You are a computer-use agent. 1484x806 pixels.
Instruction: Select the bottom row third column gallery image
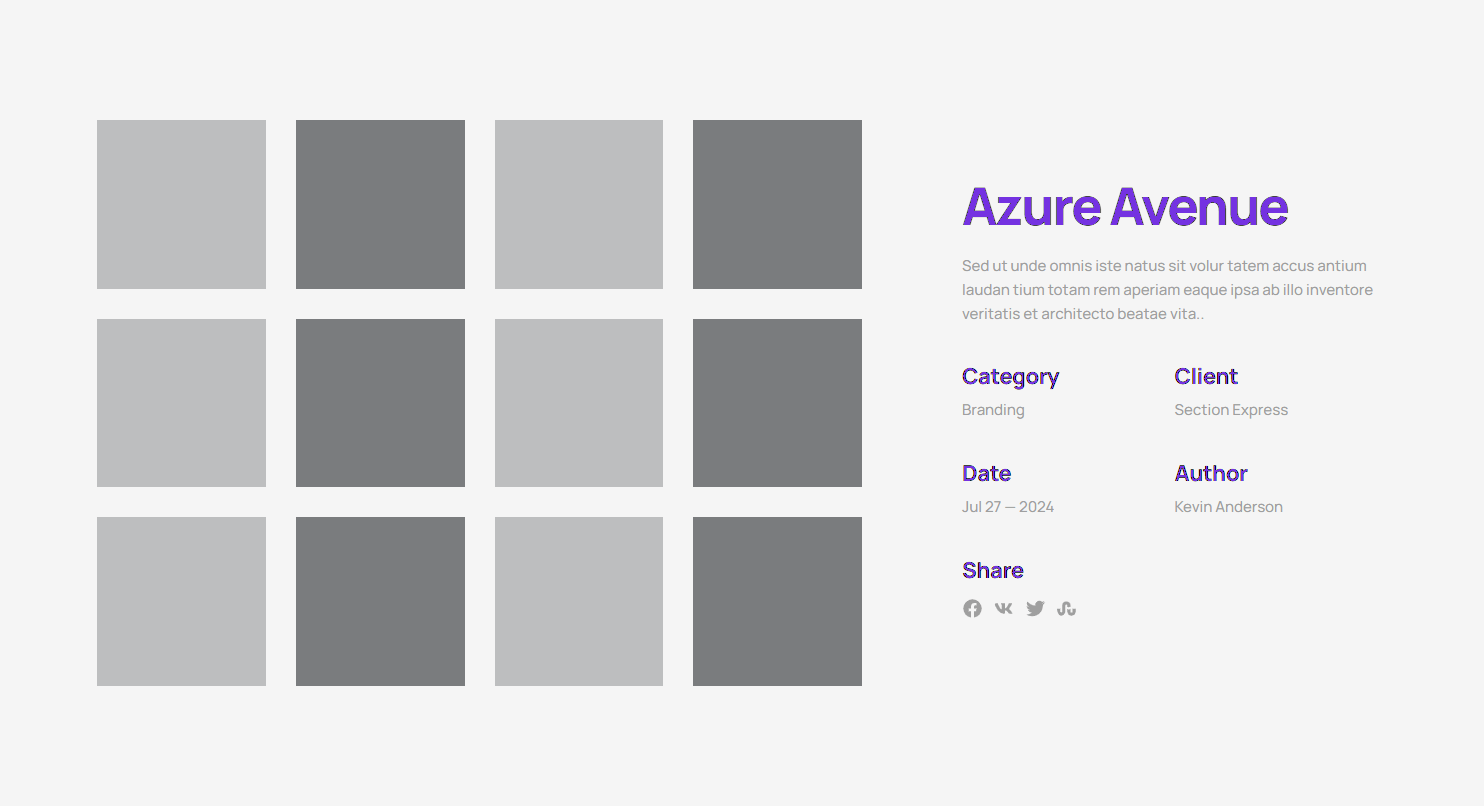pyautogui.click(x=578, y=601)
